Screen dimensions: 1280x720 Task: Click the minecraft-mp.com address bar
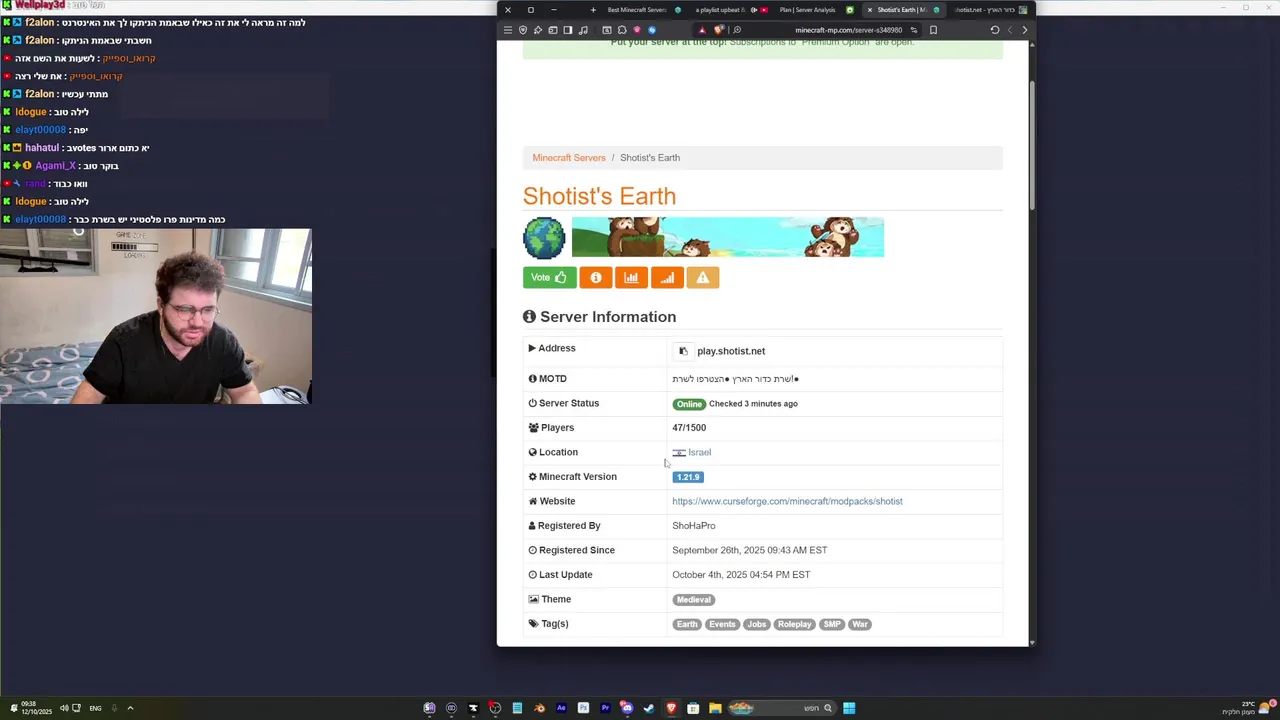pyautogui.click(x=848, y=30)
